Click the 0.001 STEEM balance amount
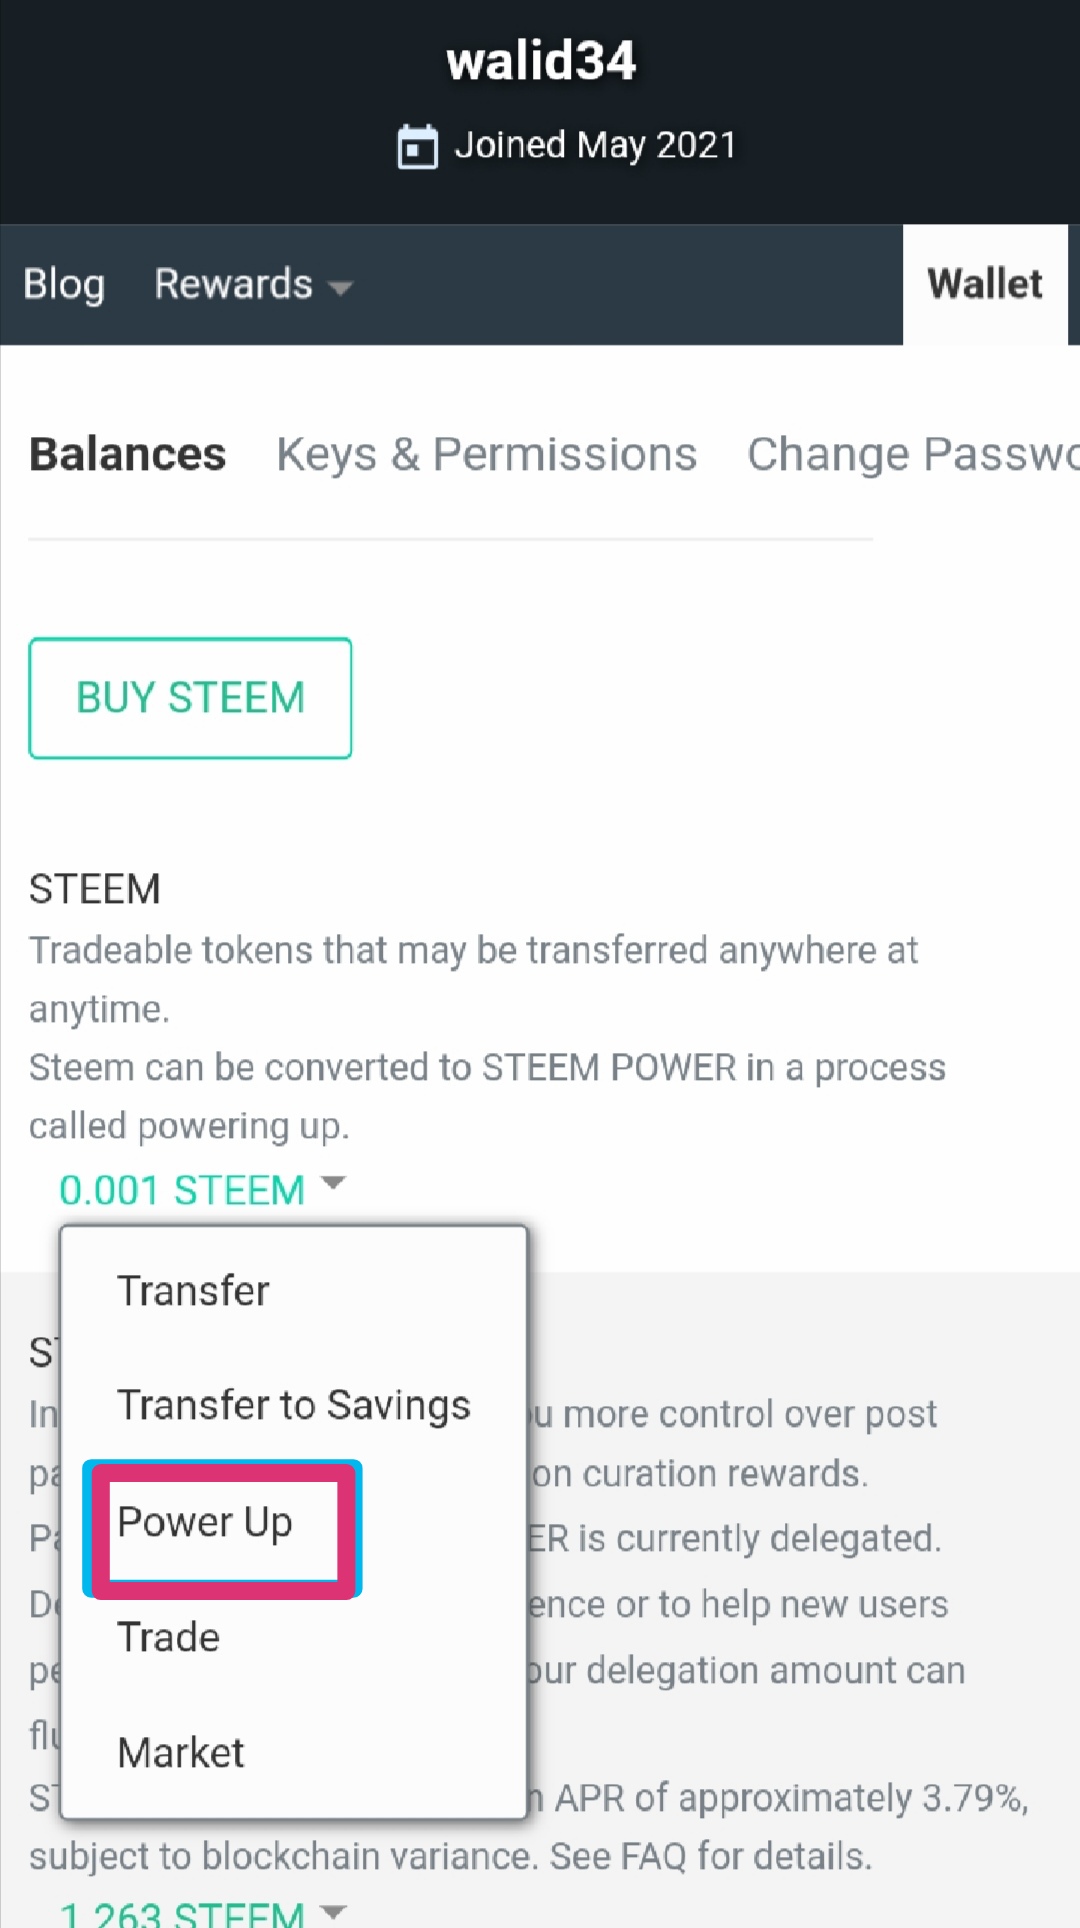This screenshot has width=1080, height=1928. [x=182, y=1190]
